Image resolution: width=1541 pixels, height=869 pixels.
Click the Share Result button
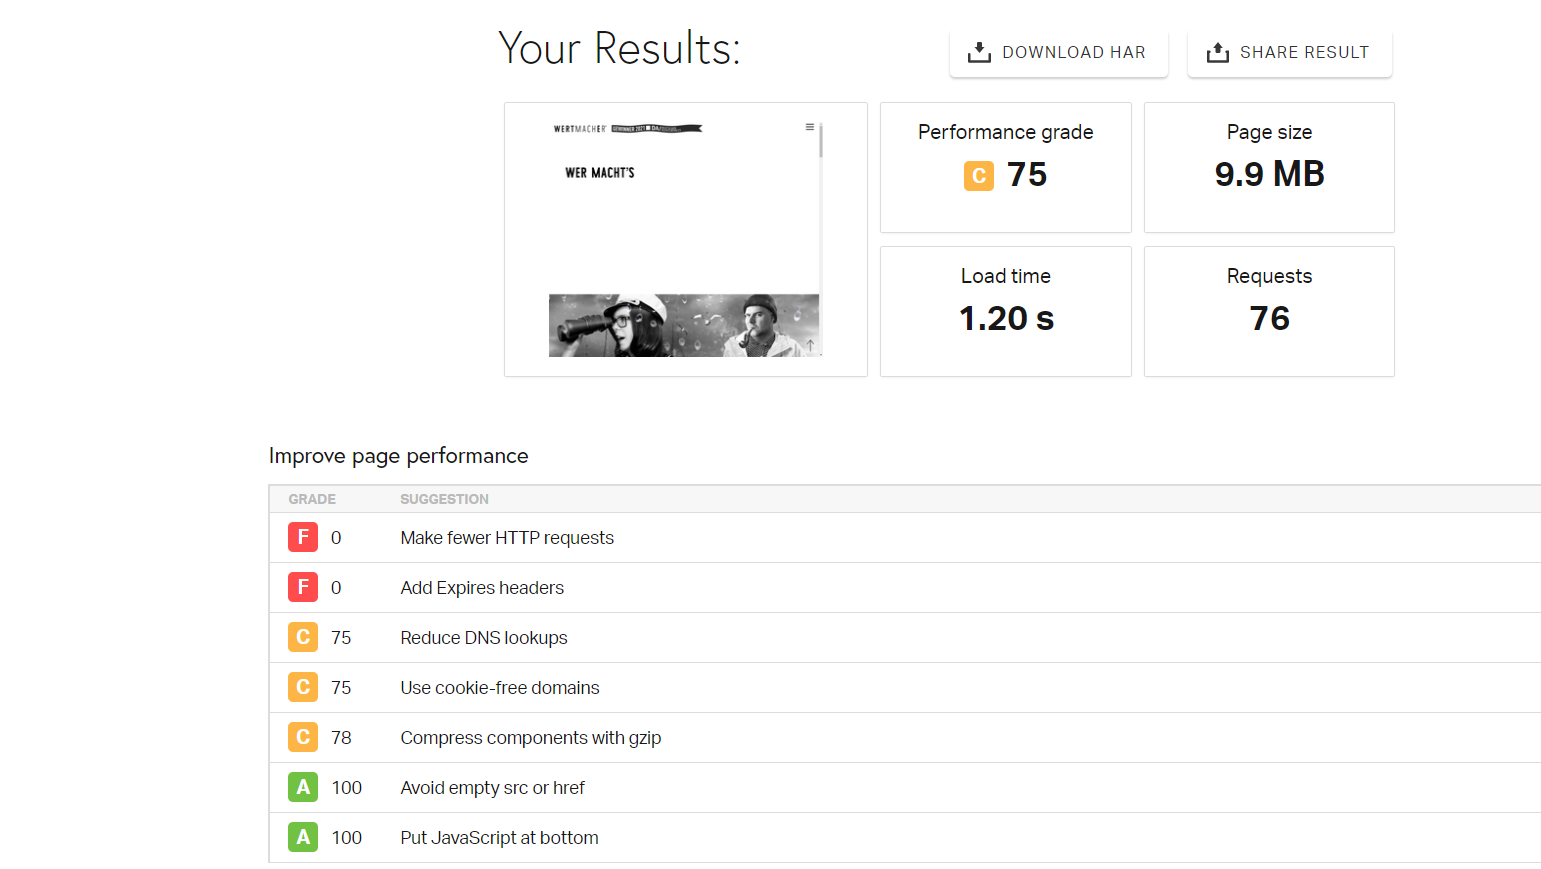1289,53
